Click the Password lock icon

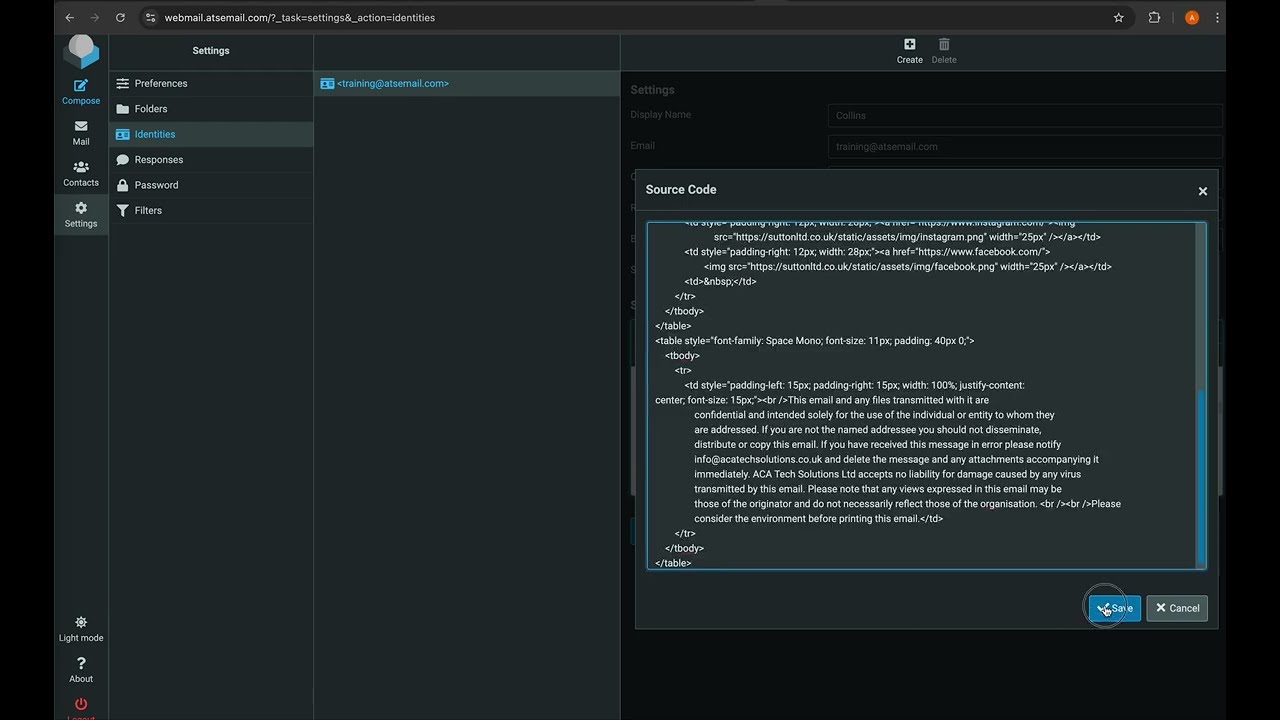[x=123, y=185]
